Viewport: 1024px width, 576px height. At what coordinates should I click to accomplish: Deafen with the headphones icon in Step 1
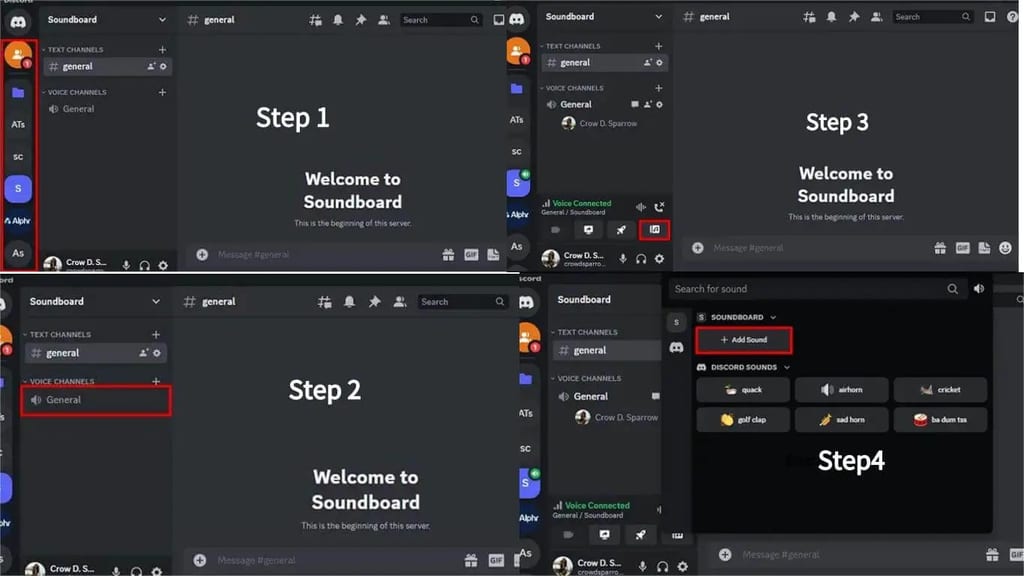pos(144,265)
